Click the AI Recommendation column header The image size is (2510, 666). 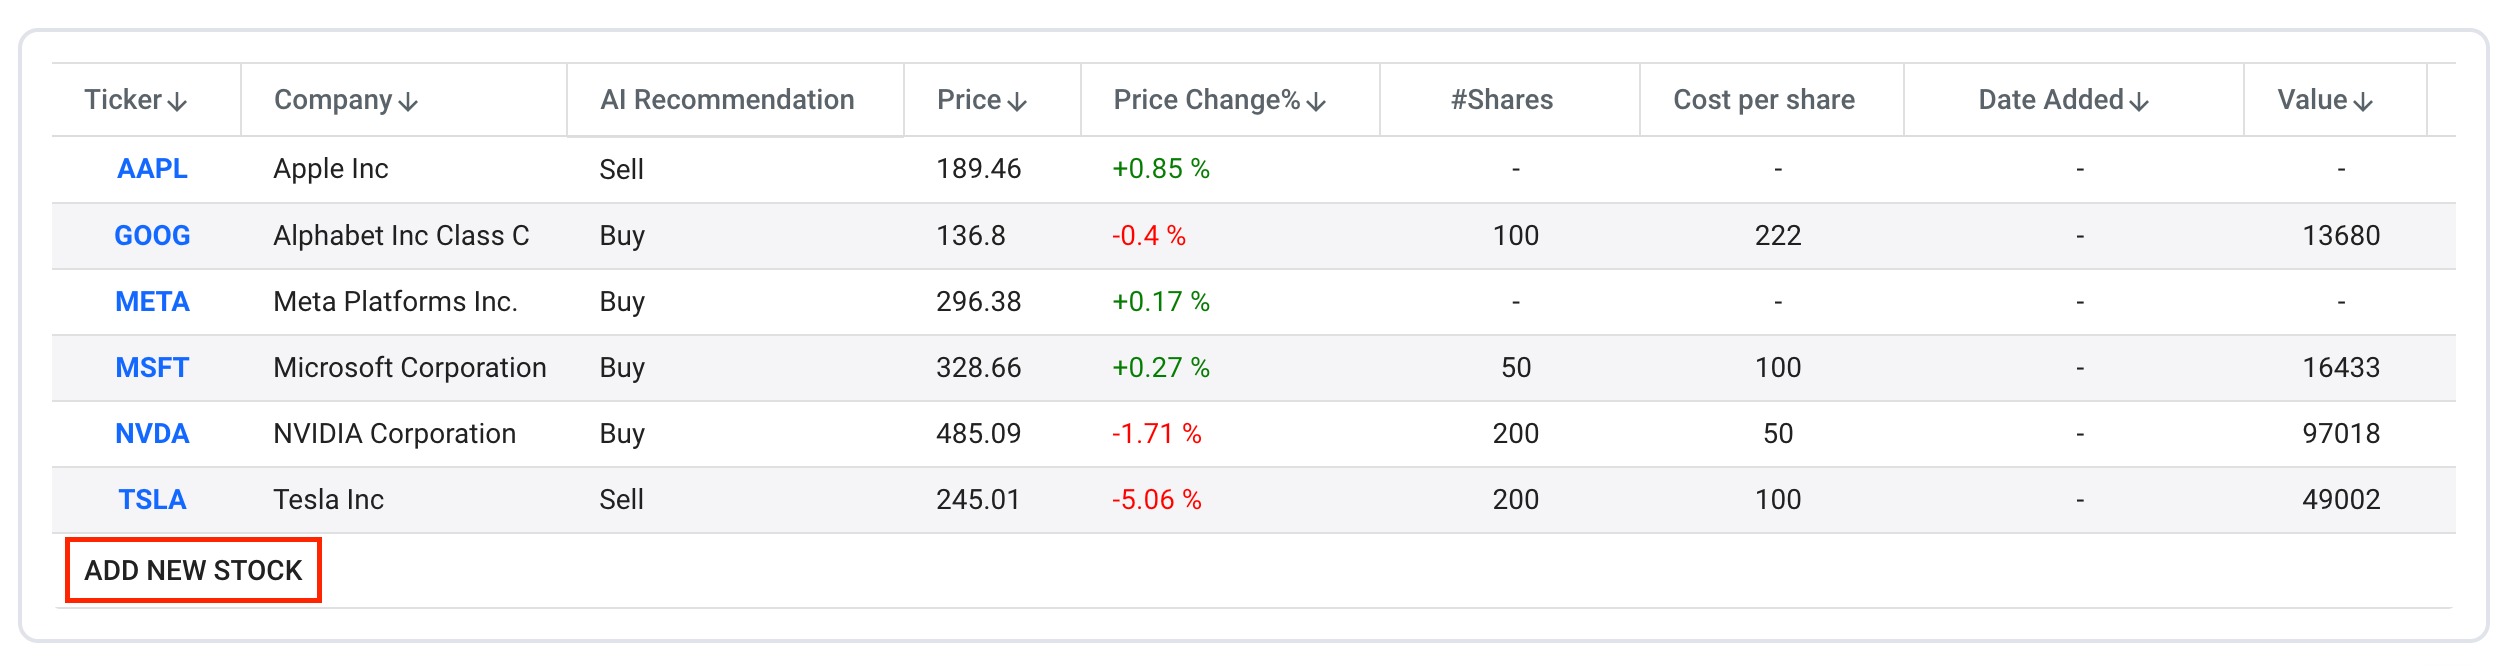click(727, 100)
